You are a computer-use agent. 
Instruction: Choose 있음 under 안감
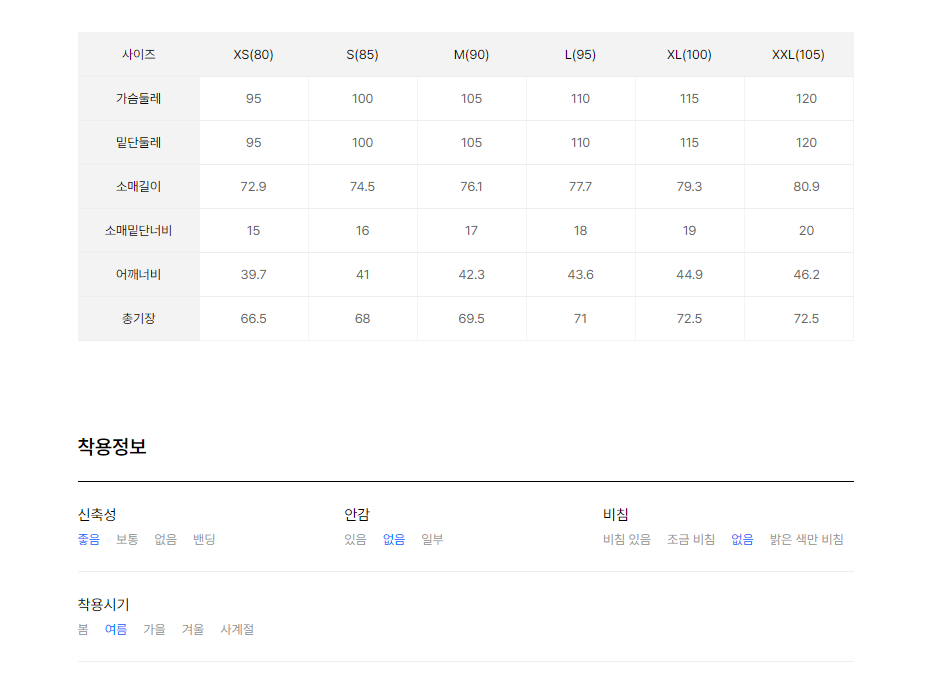coord(355,540)
